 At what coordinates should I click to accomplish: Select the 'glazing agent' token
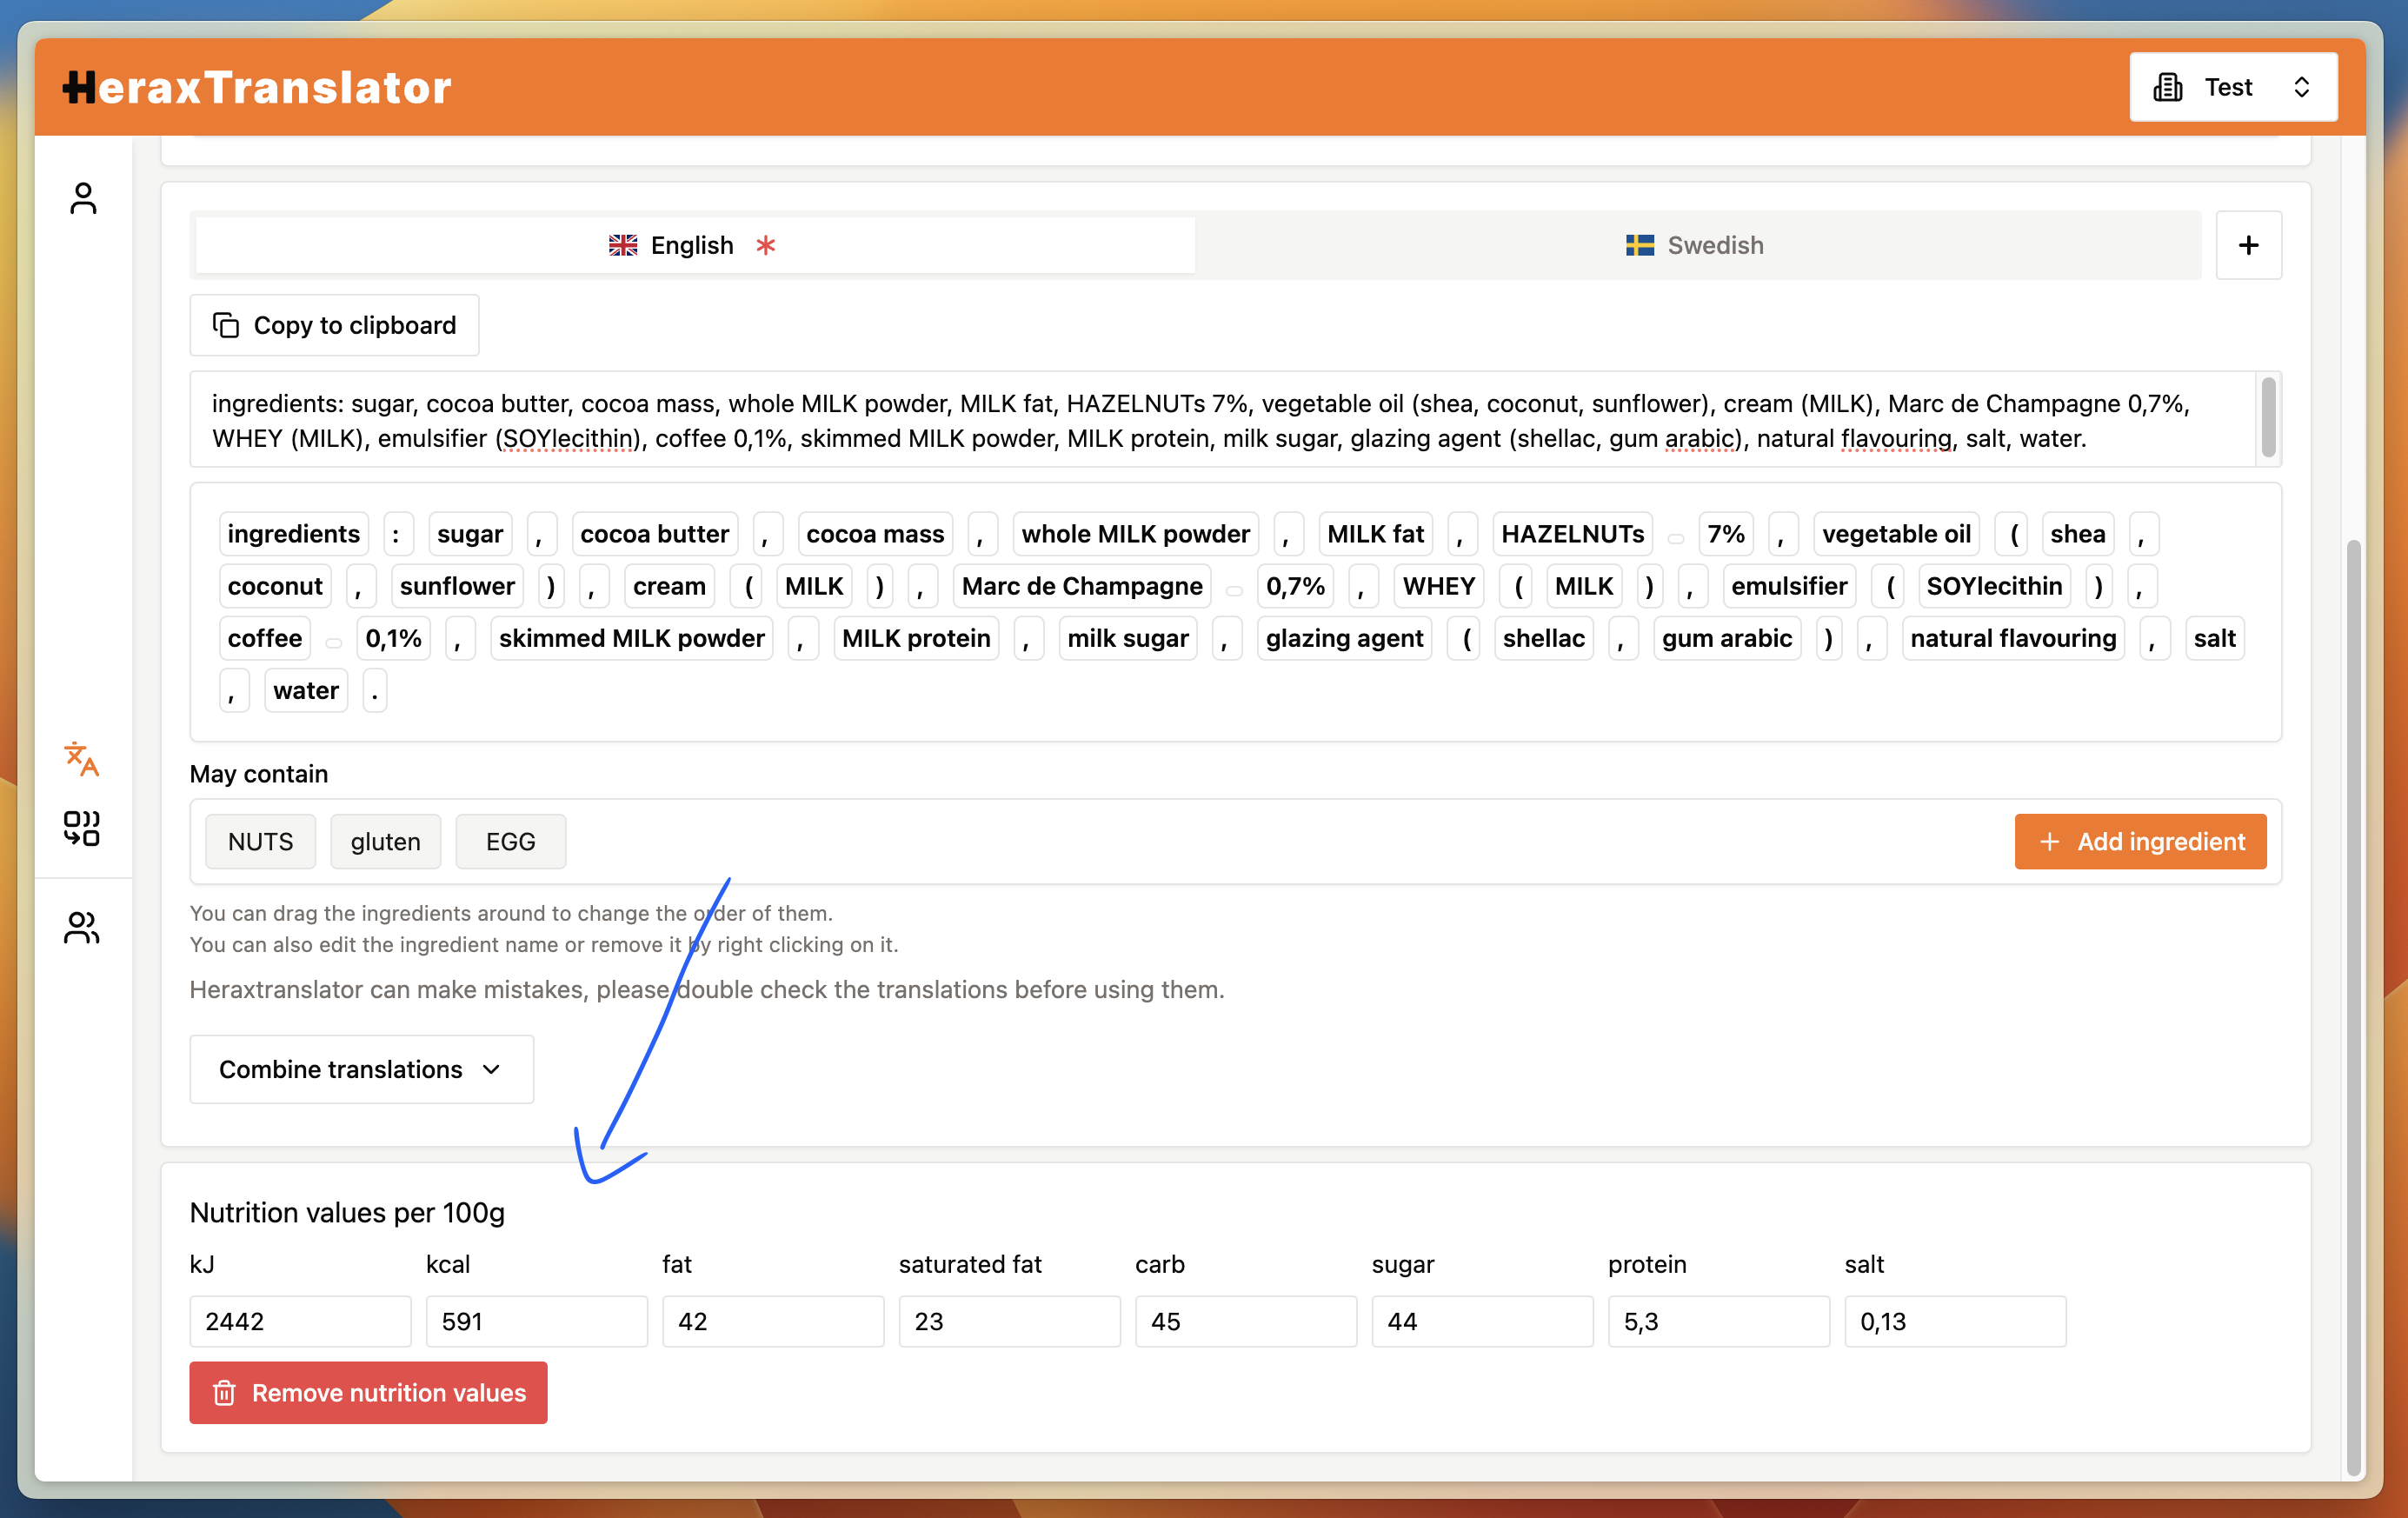click(1344, 638)
